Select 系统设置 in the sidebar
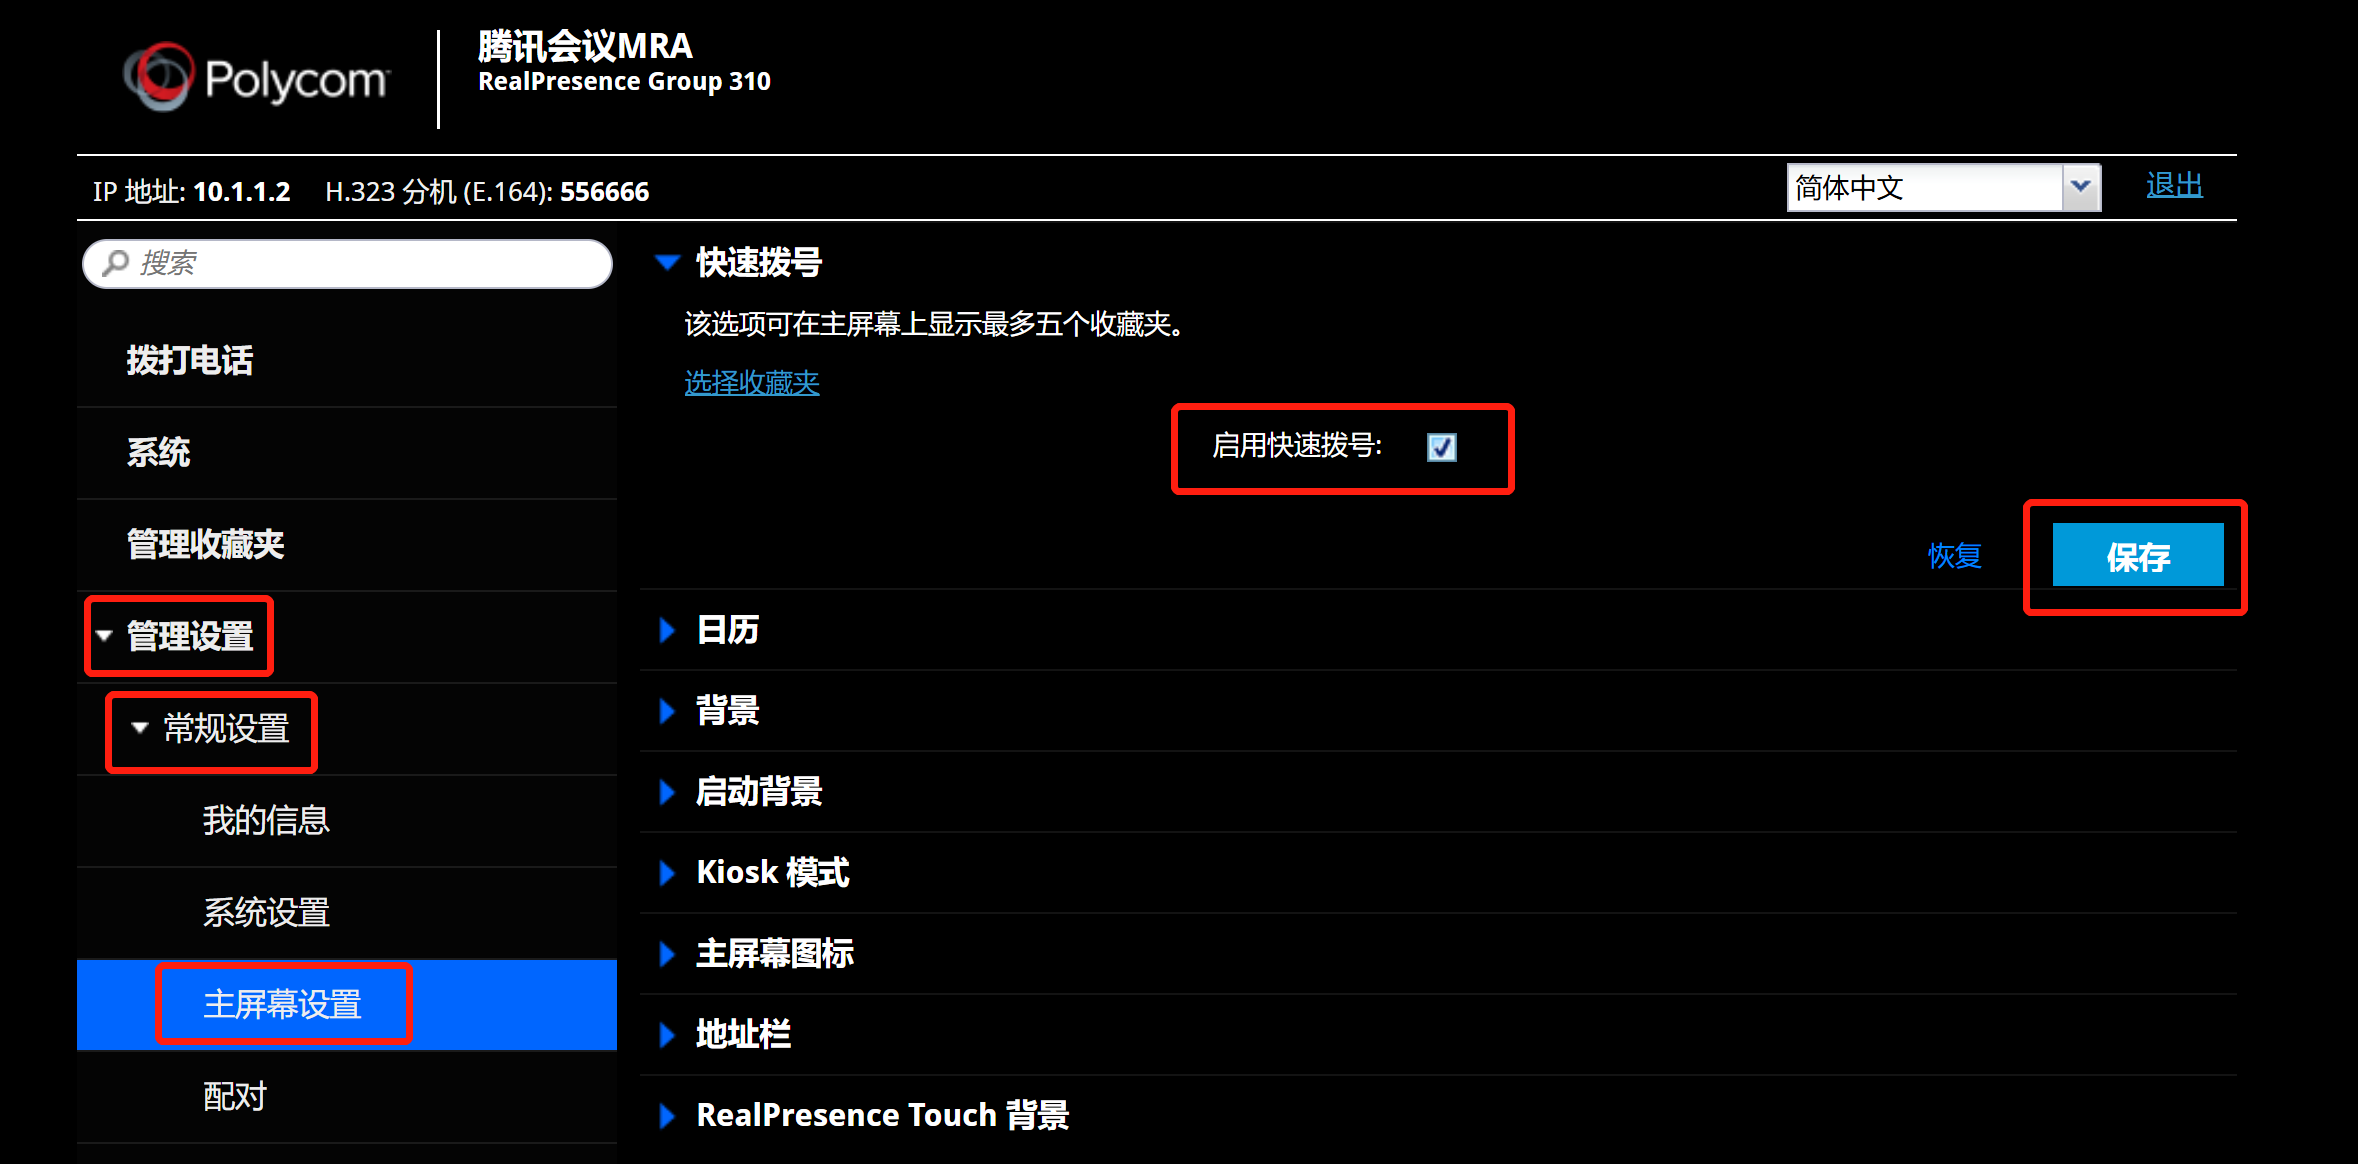The image size is (2358, 1164). pyautogui.click(x=266, y=913)
